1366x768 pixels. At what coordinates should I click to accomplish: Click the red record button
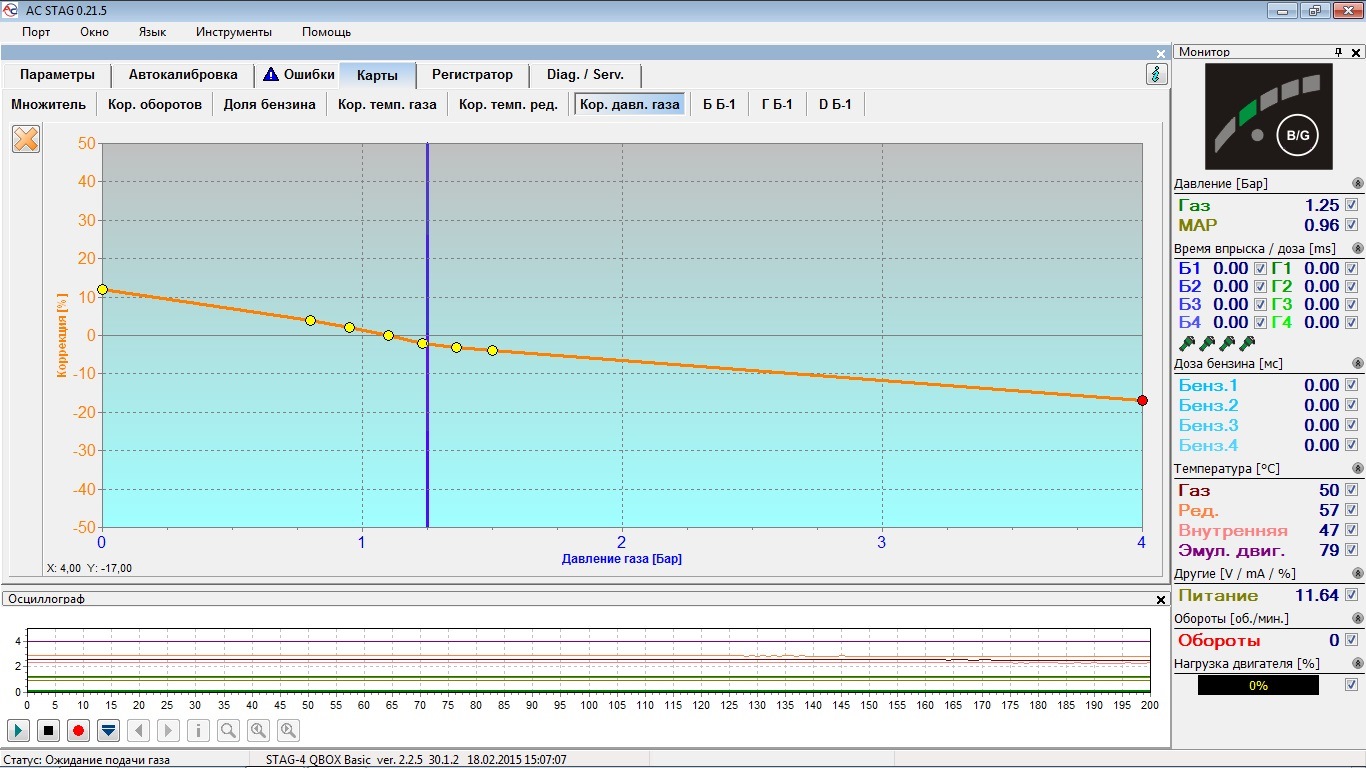78,730
